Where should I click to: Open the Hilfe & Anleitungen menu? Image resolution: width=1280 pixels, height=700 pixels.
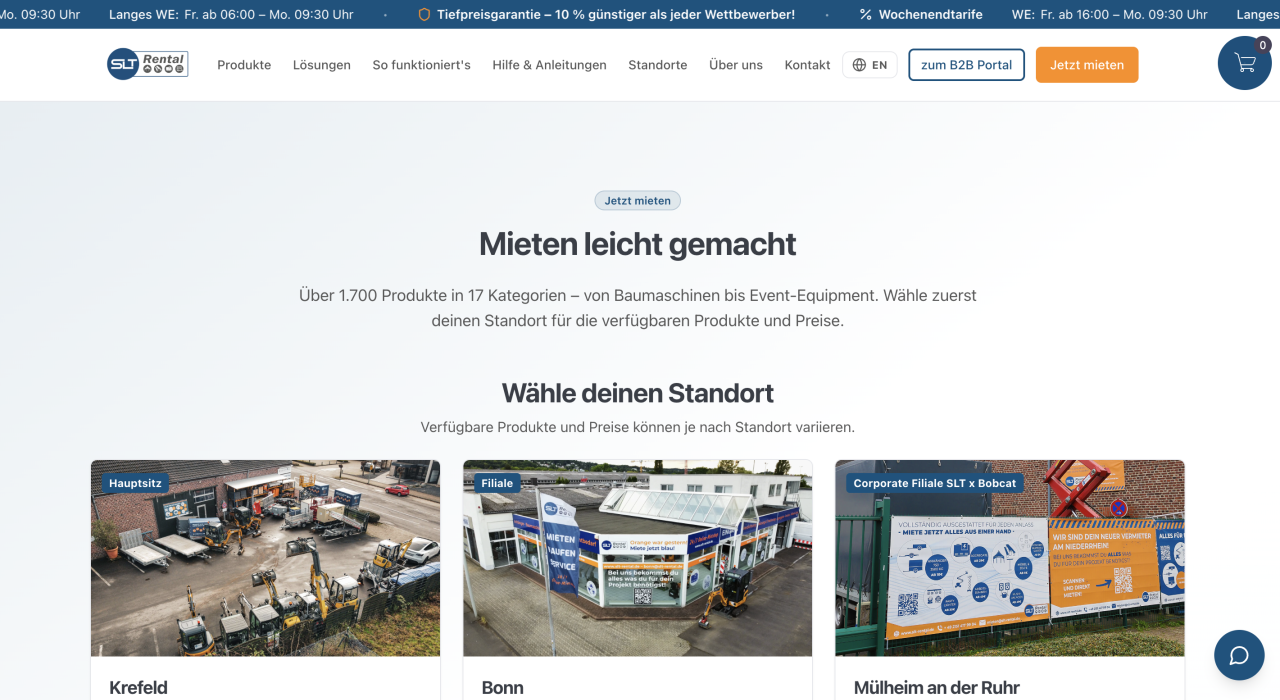[549, 65]
